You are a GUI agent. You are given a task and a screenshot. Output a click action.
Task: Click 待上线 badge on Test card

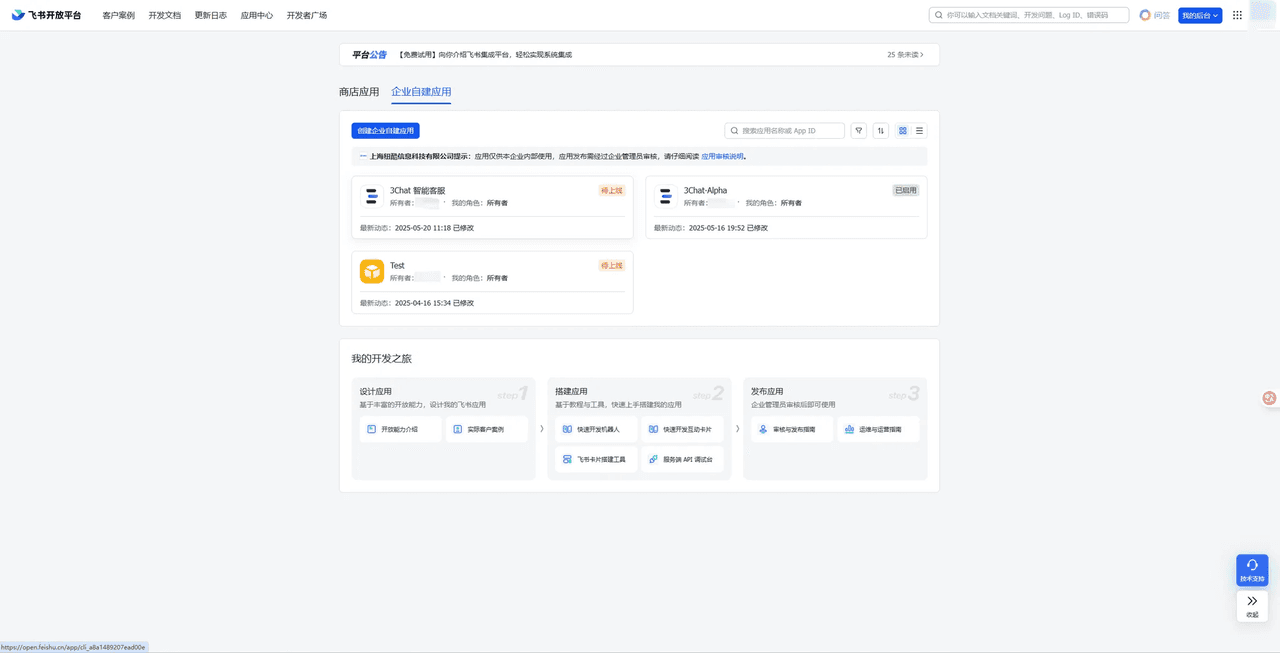click(612, 265)
